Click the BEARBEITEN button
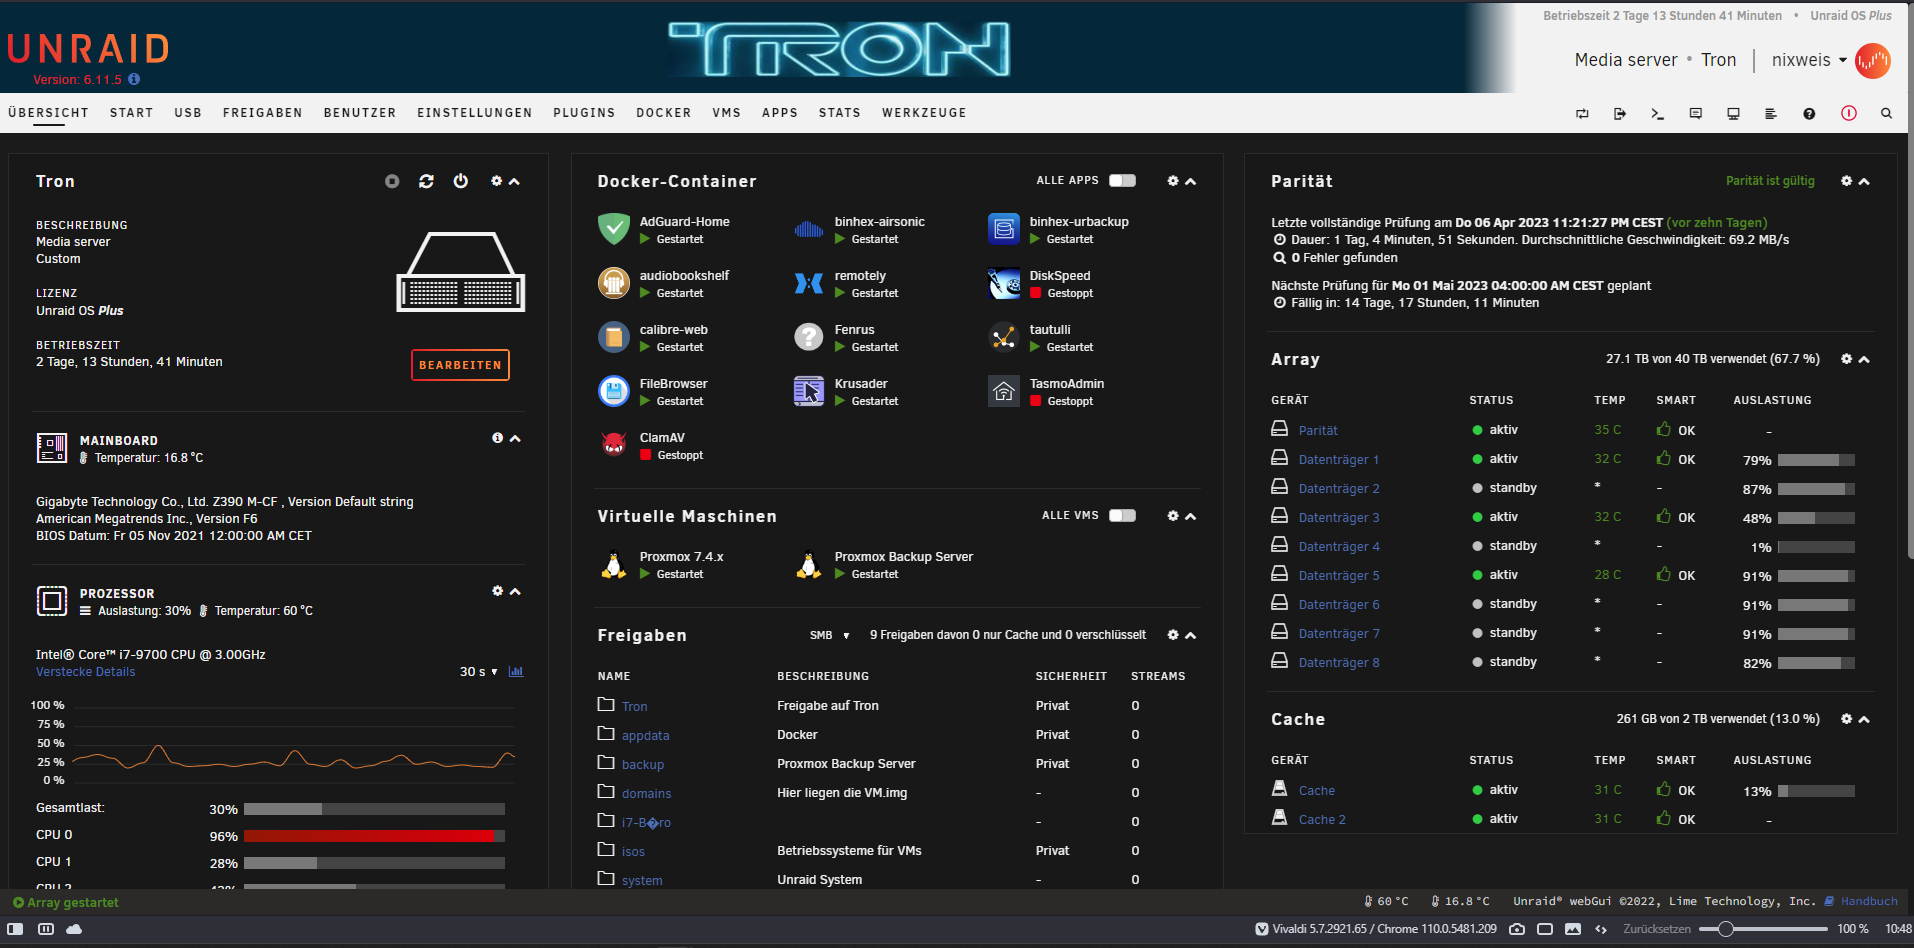1914x948 pixels. [x=460, y=365]
